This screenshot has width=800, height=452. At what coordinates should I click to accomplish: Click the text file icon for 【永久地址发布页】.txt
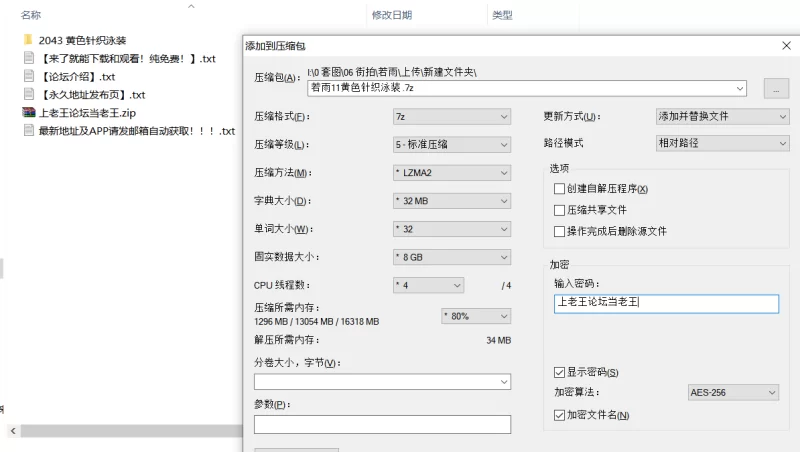click(28, 95)
